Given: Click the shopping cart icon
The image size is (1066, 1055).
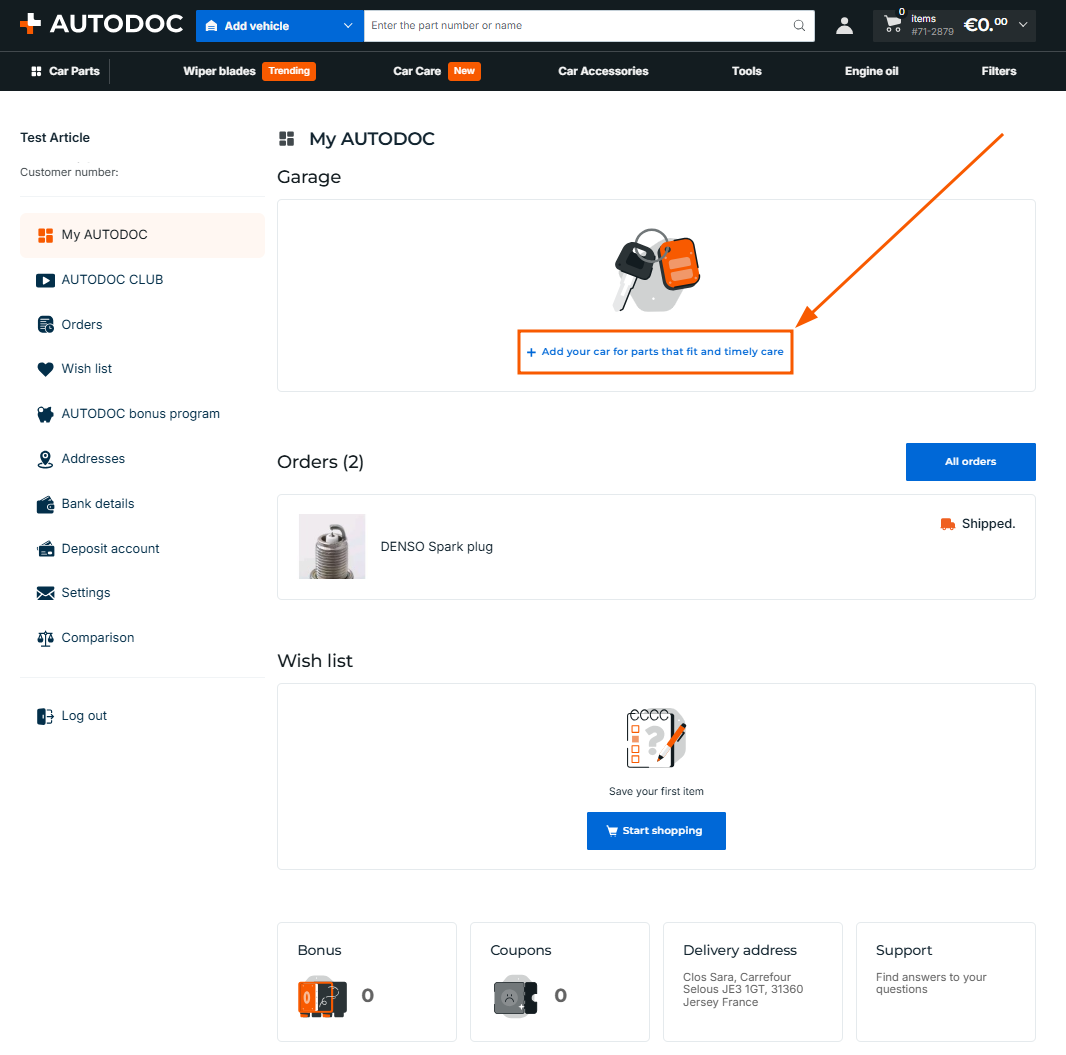Looking at the screenshot, I should (893, 24).
